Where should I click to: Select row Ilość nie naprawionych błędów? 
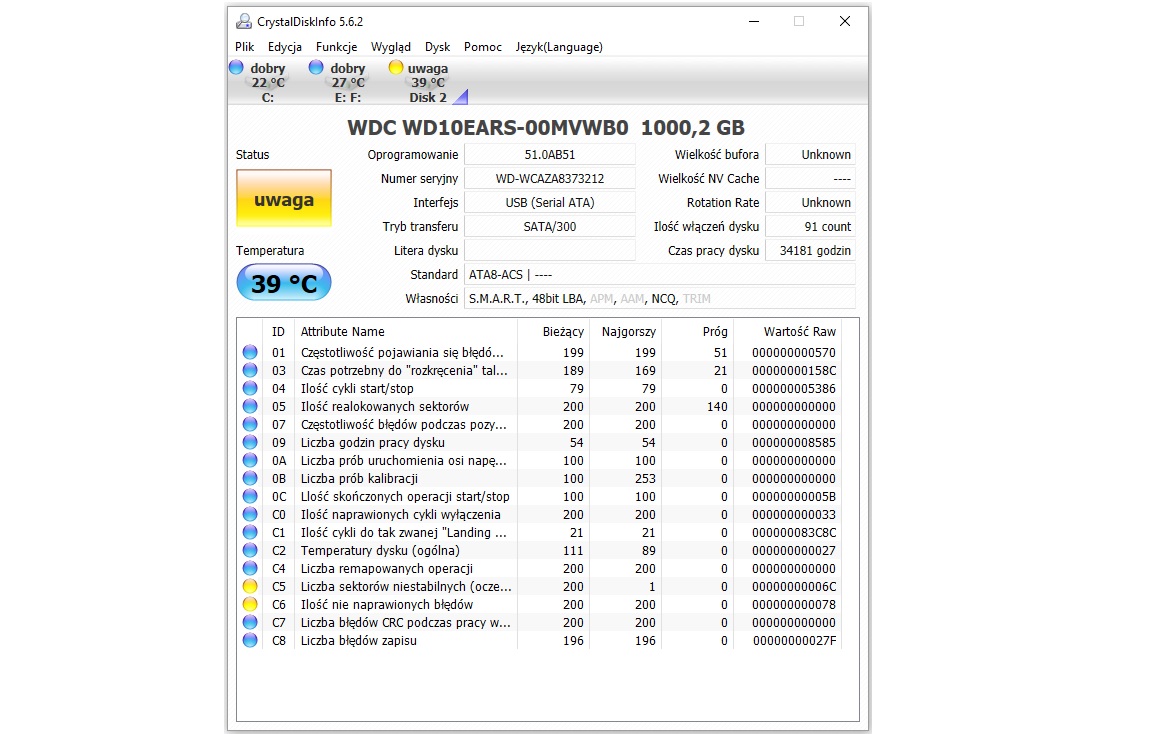(x=540, y=604)
